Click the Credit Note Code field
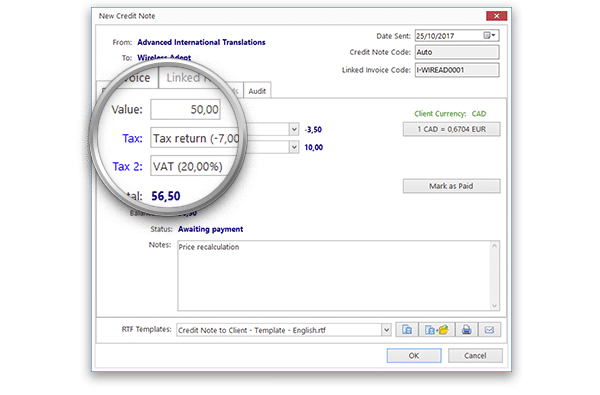The height and width of the screenshot is (395, 600). [457, 52]
